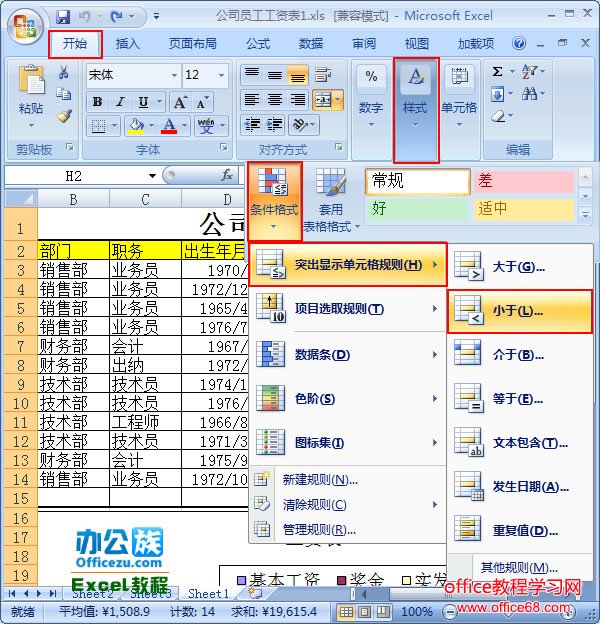Center text horizontally
Viewport: 600px width, 624px height.
275,99
